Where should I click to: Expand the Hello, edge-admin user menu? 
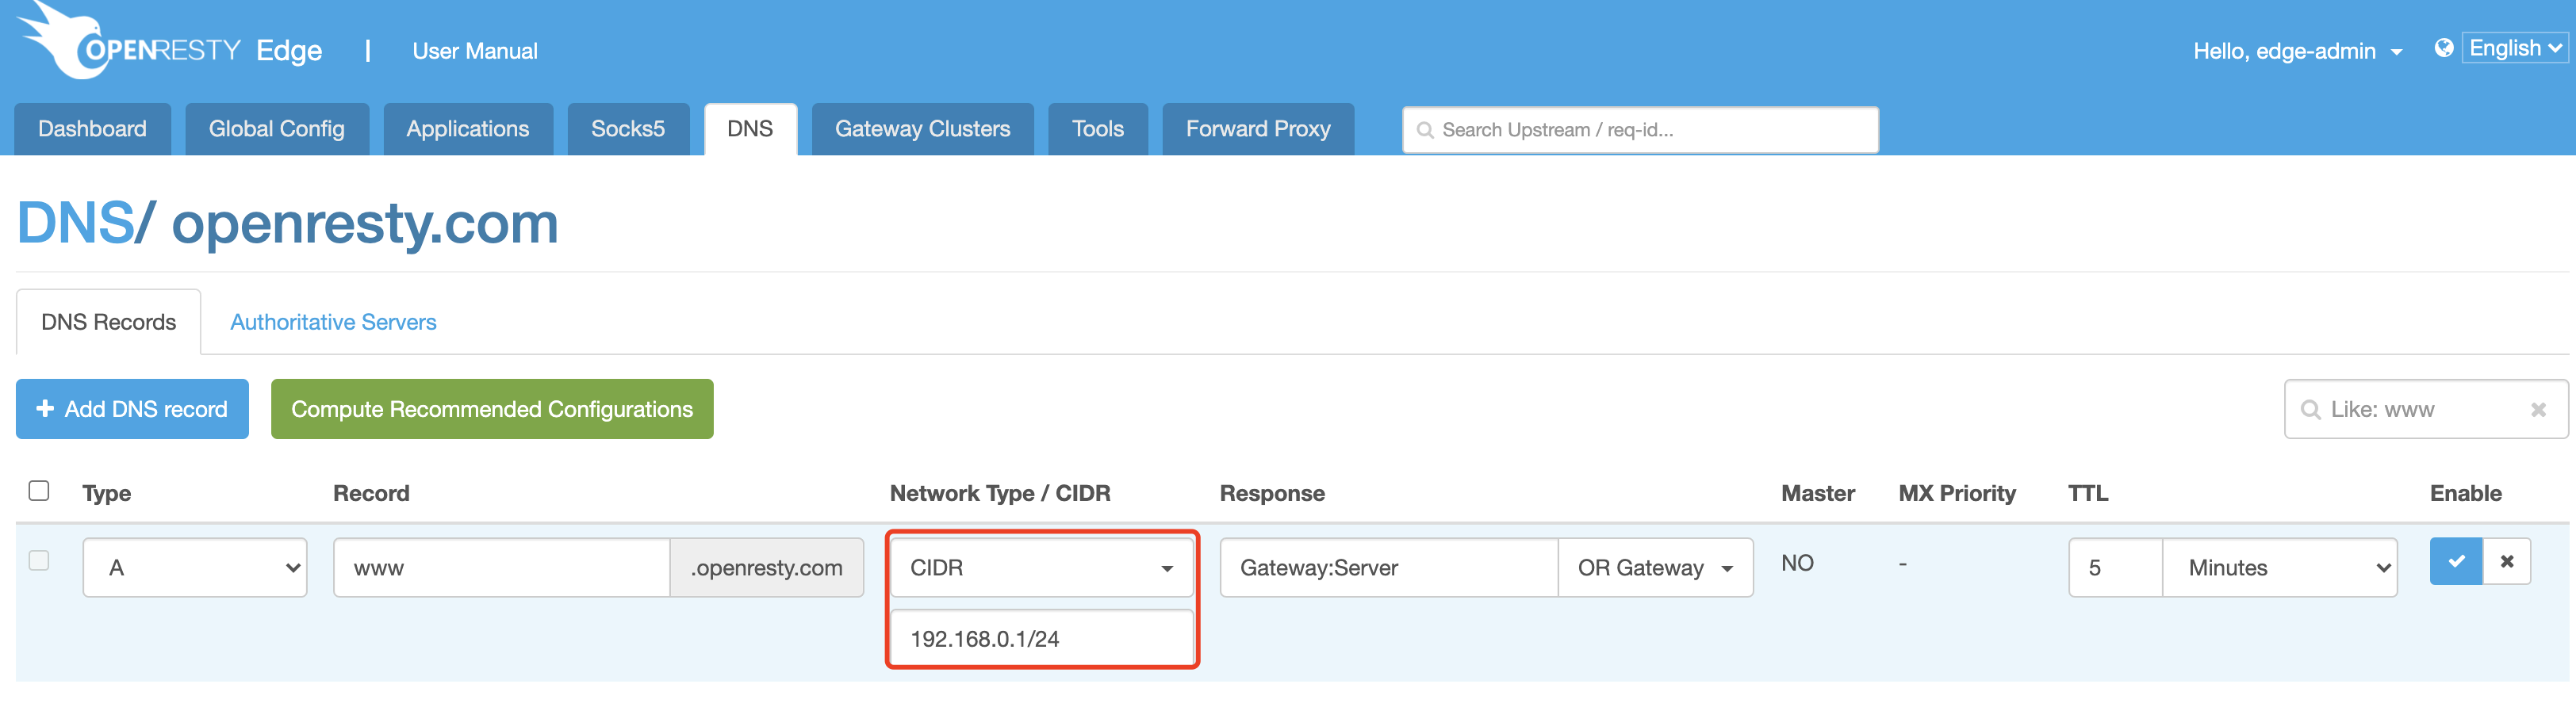(2297, 51)
